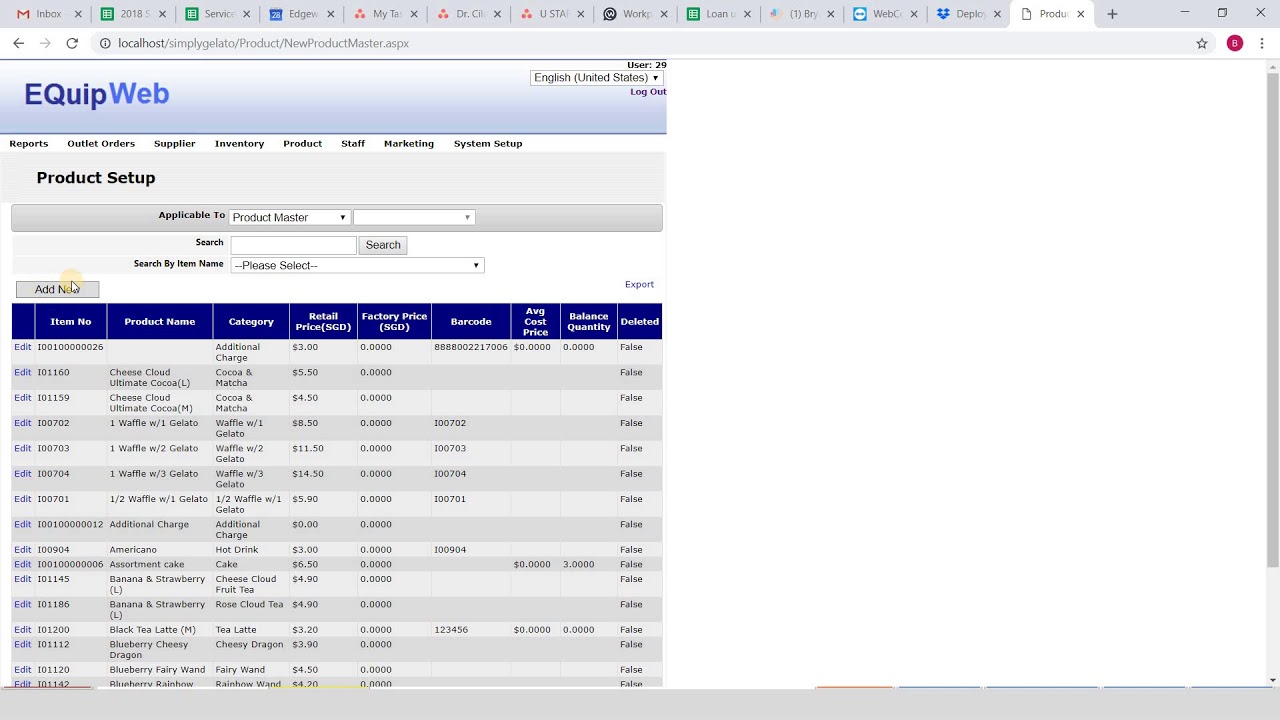Open the Product menu
1280x720 pixels.
(x=303, y=144)
